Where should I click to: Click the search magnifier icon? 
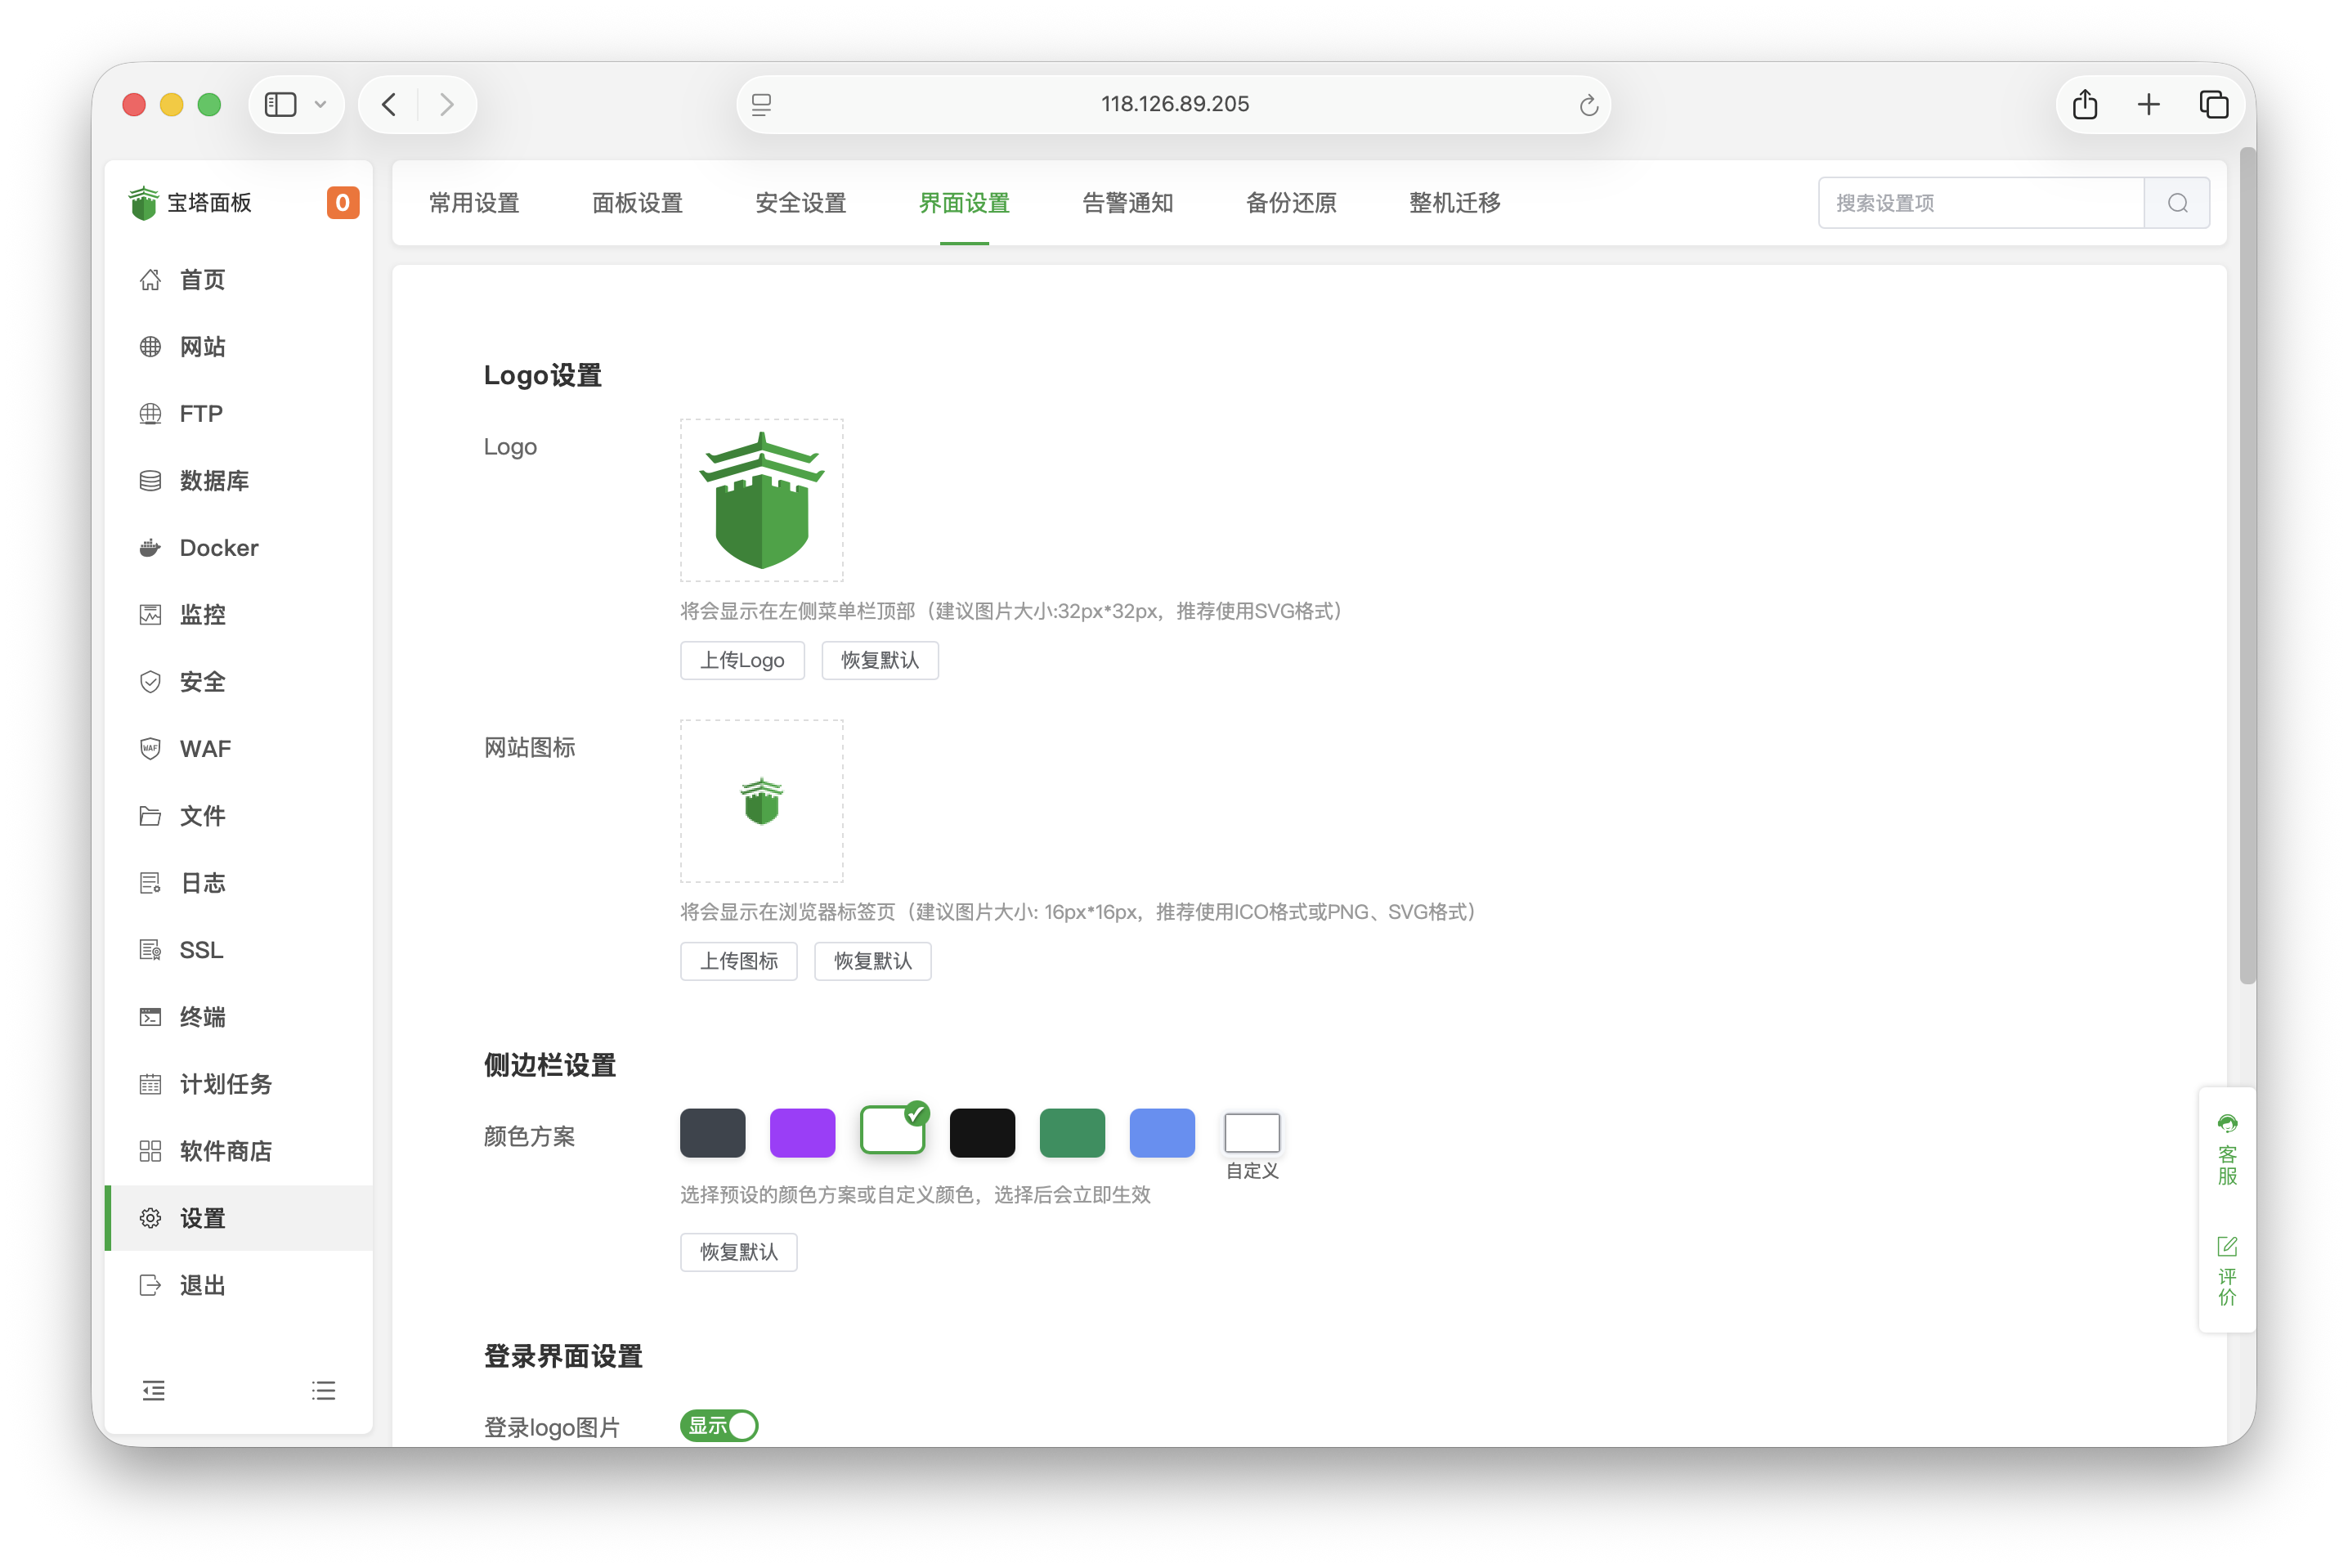(2178, 202)
